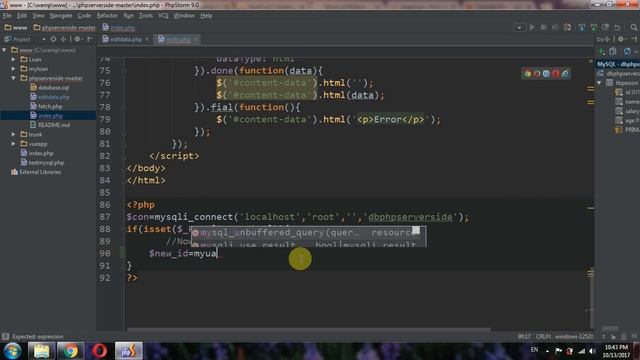Expand the myloan folder
The image size is (640, 360).
(x=13, y=69)
